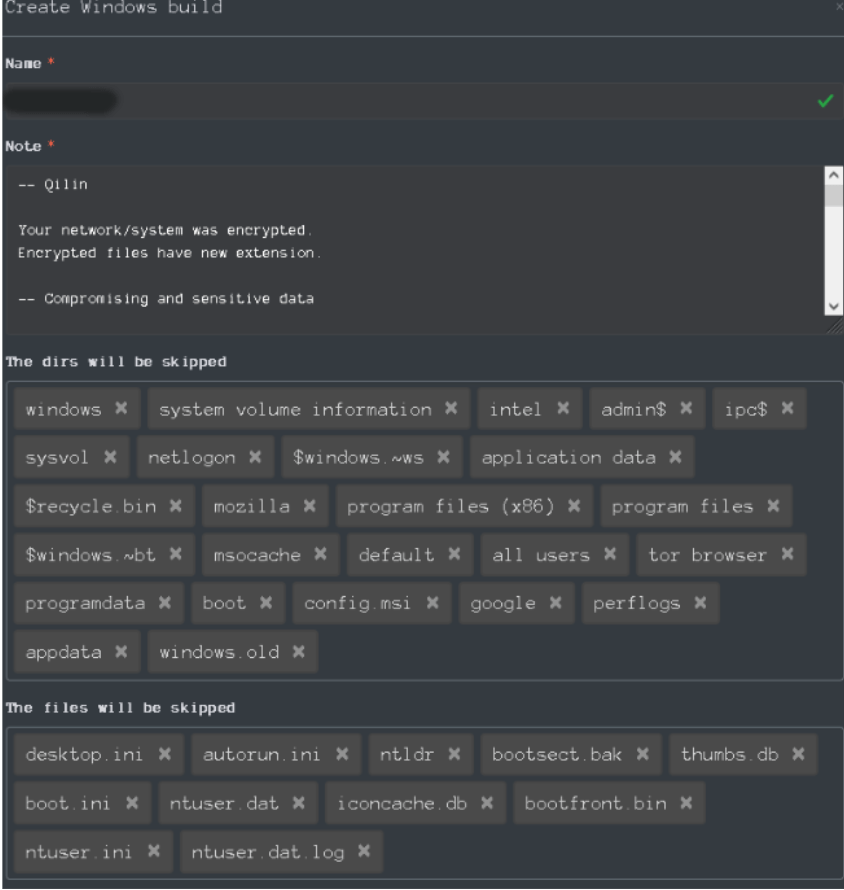Focus the Name input field
The height and width of the screenshot is (890, 844).
click(x=400, y=101)
